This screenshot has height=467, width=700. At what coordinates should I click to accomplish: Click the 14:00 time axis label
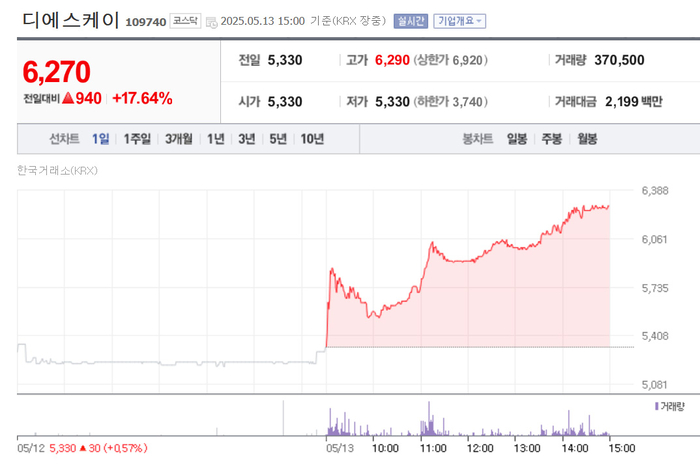pyautogui.click(x=575, y=448)
